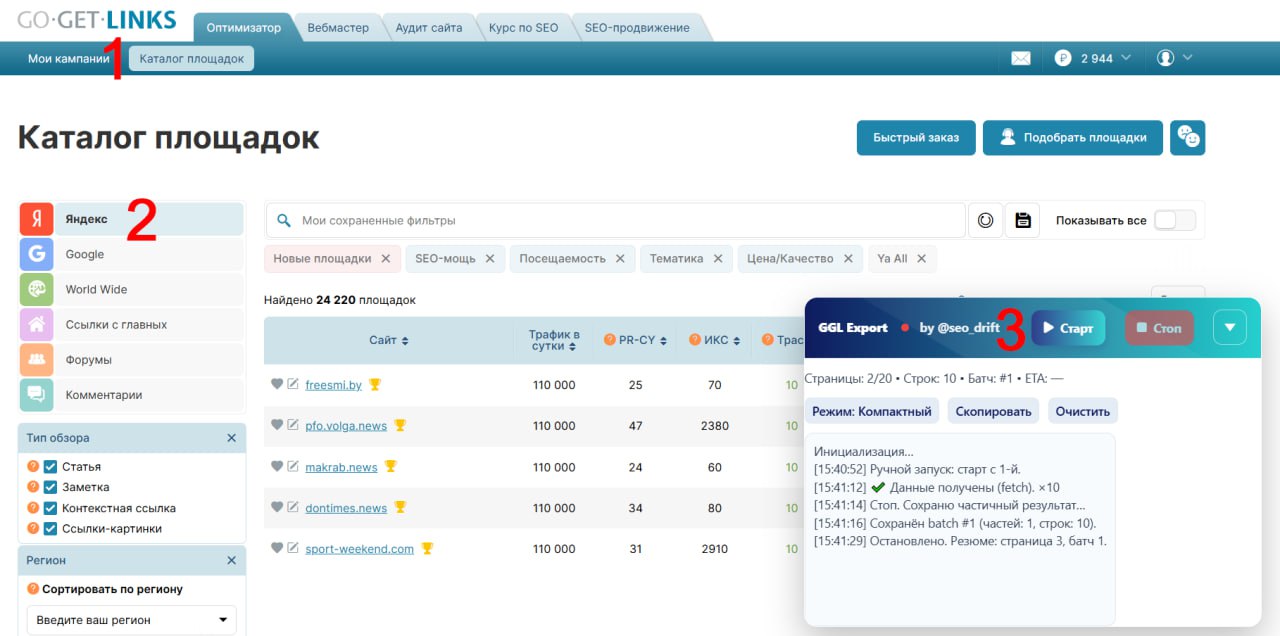Screen dimensions: 1280x636
Task: Uncheck the Статья checkbox
Action: (50, 467)
